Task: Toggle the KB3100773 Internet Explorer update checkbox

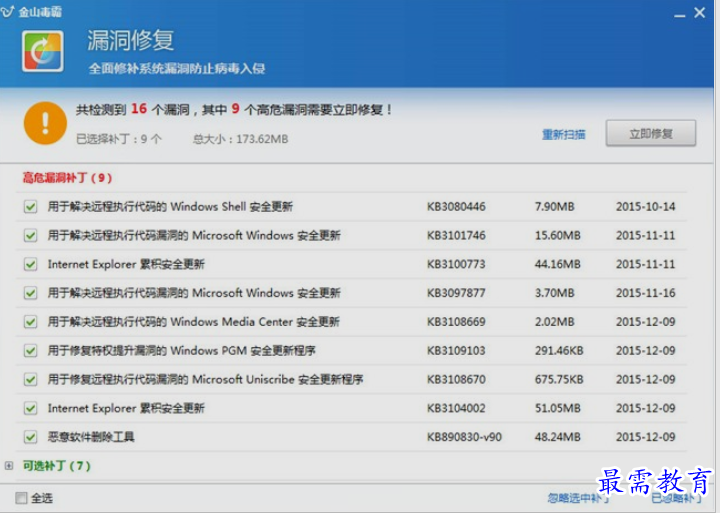Action: tap(31, 265)
